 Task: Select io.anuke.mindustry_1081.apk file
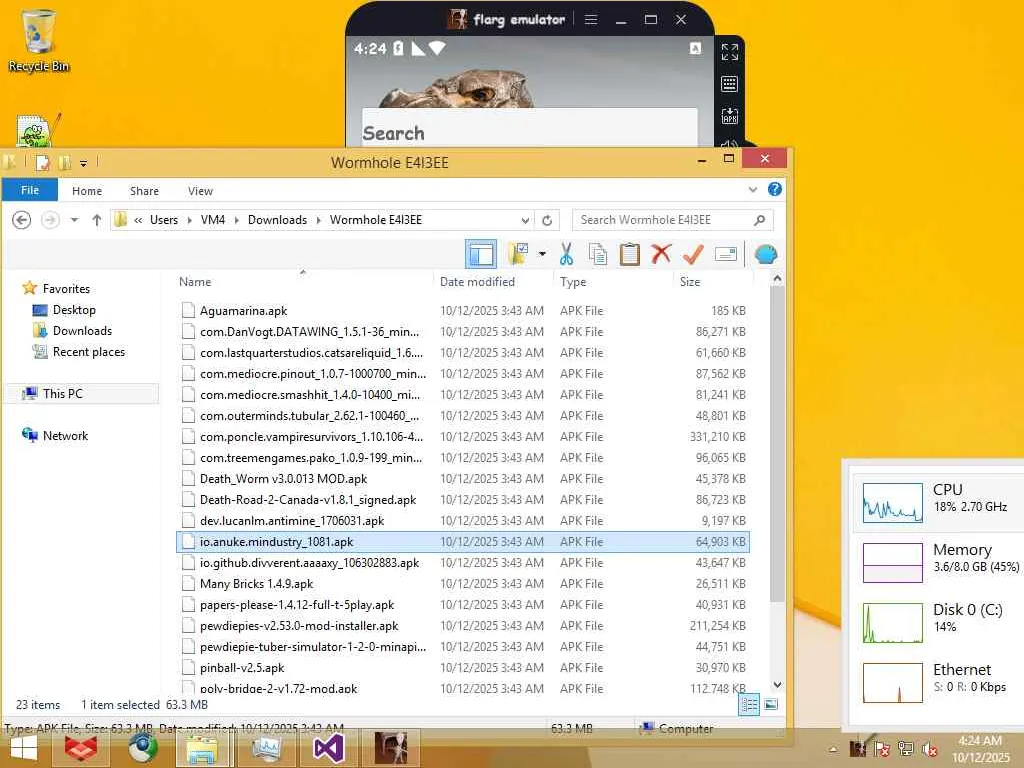[x=462, y=541]
